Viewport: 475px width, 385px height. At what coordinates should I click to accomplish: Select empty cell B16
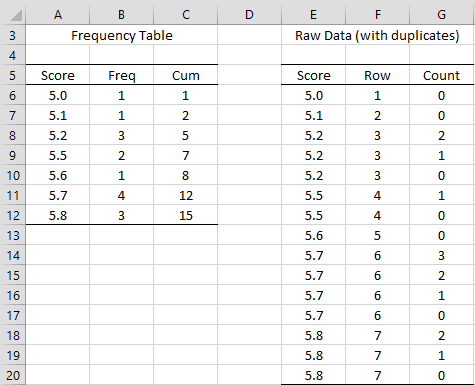click(121, 295)
